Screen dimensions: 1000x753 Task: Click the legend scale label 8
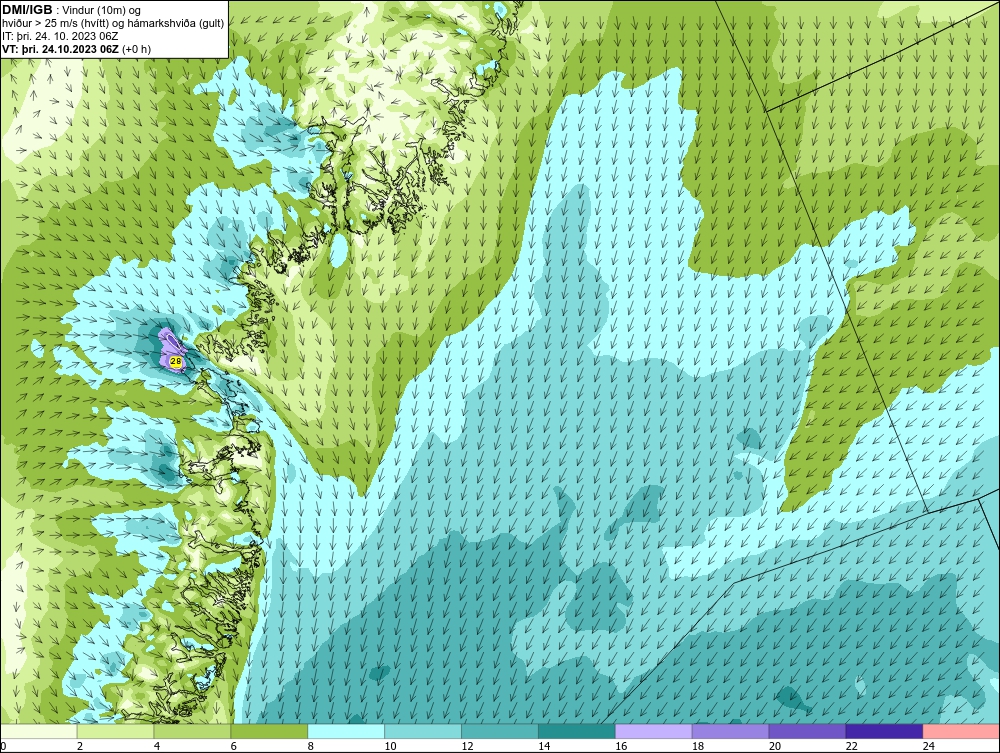[311, 746]
